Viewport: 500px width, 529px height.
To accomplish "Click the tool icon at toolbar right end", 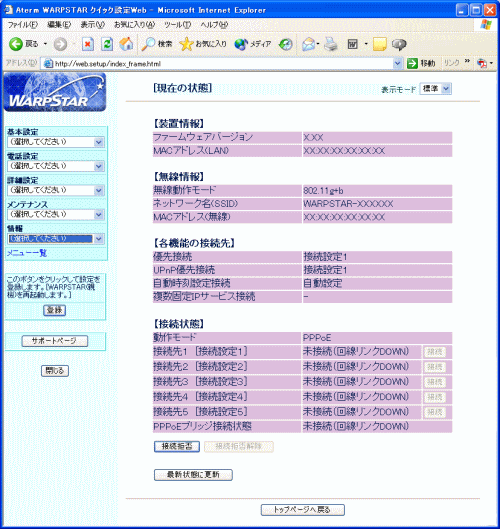I will [482, 63].
